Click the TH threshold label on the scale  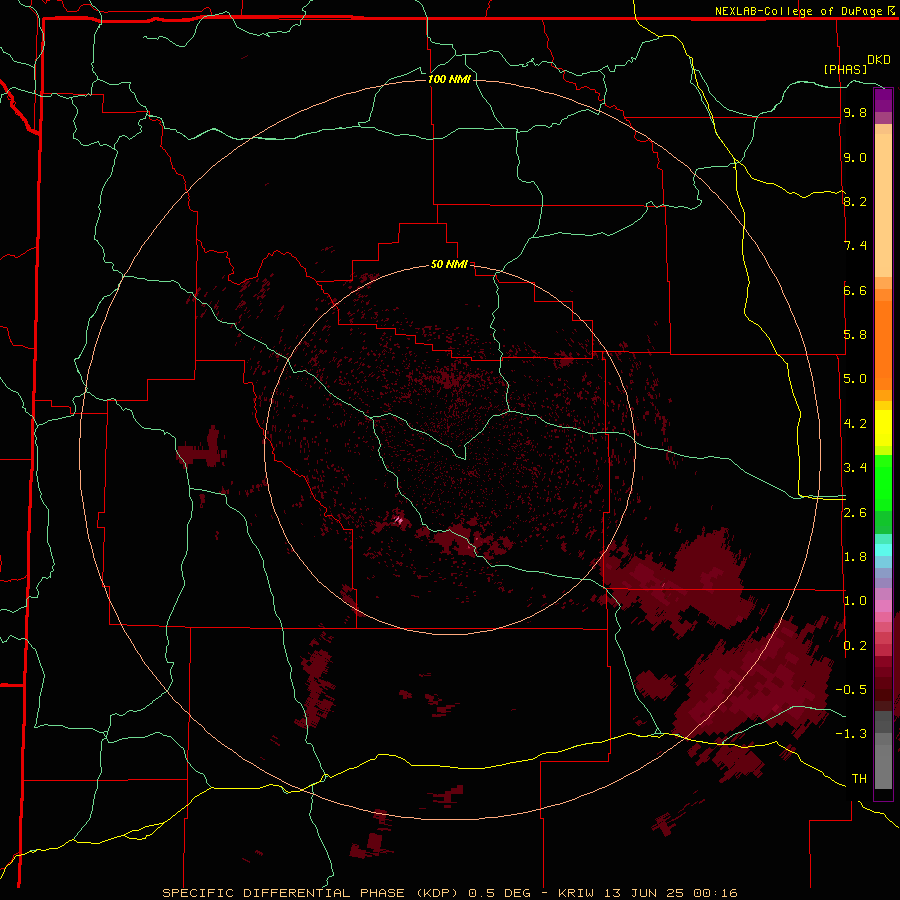click(859, 779)
